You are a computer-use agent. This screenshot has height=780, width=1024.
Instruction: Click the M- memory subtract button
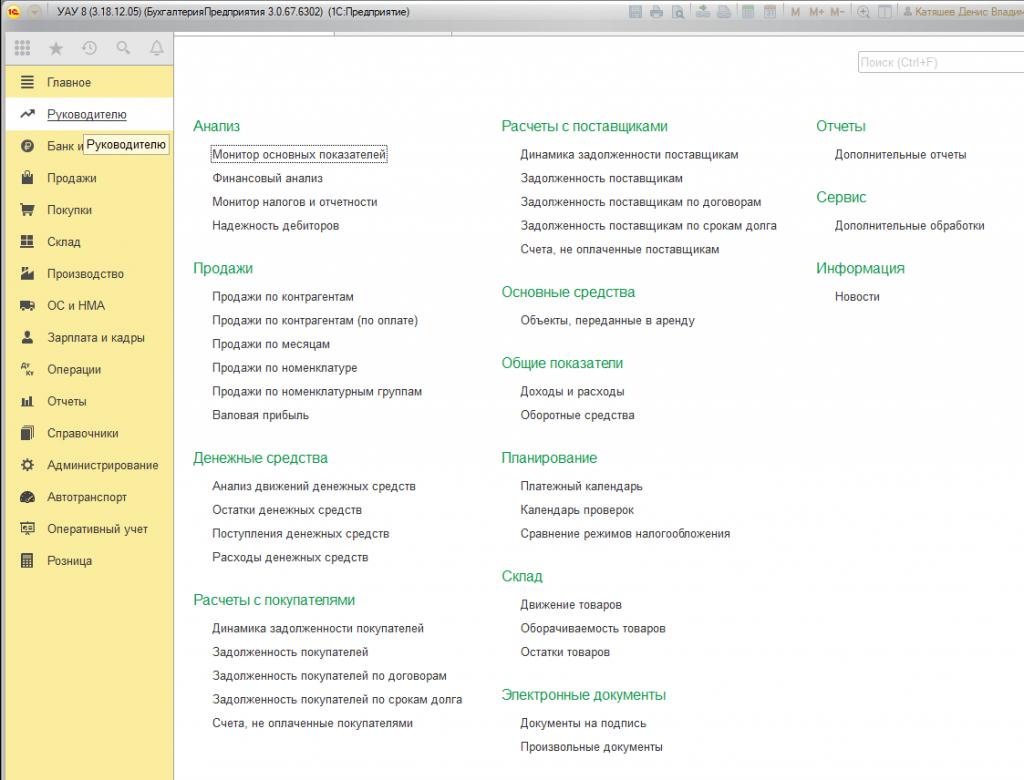837,12
